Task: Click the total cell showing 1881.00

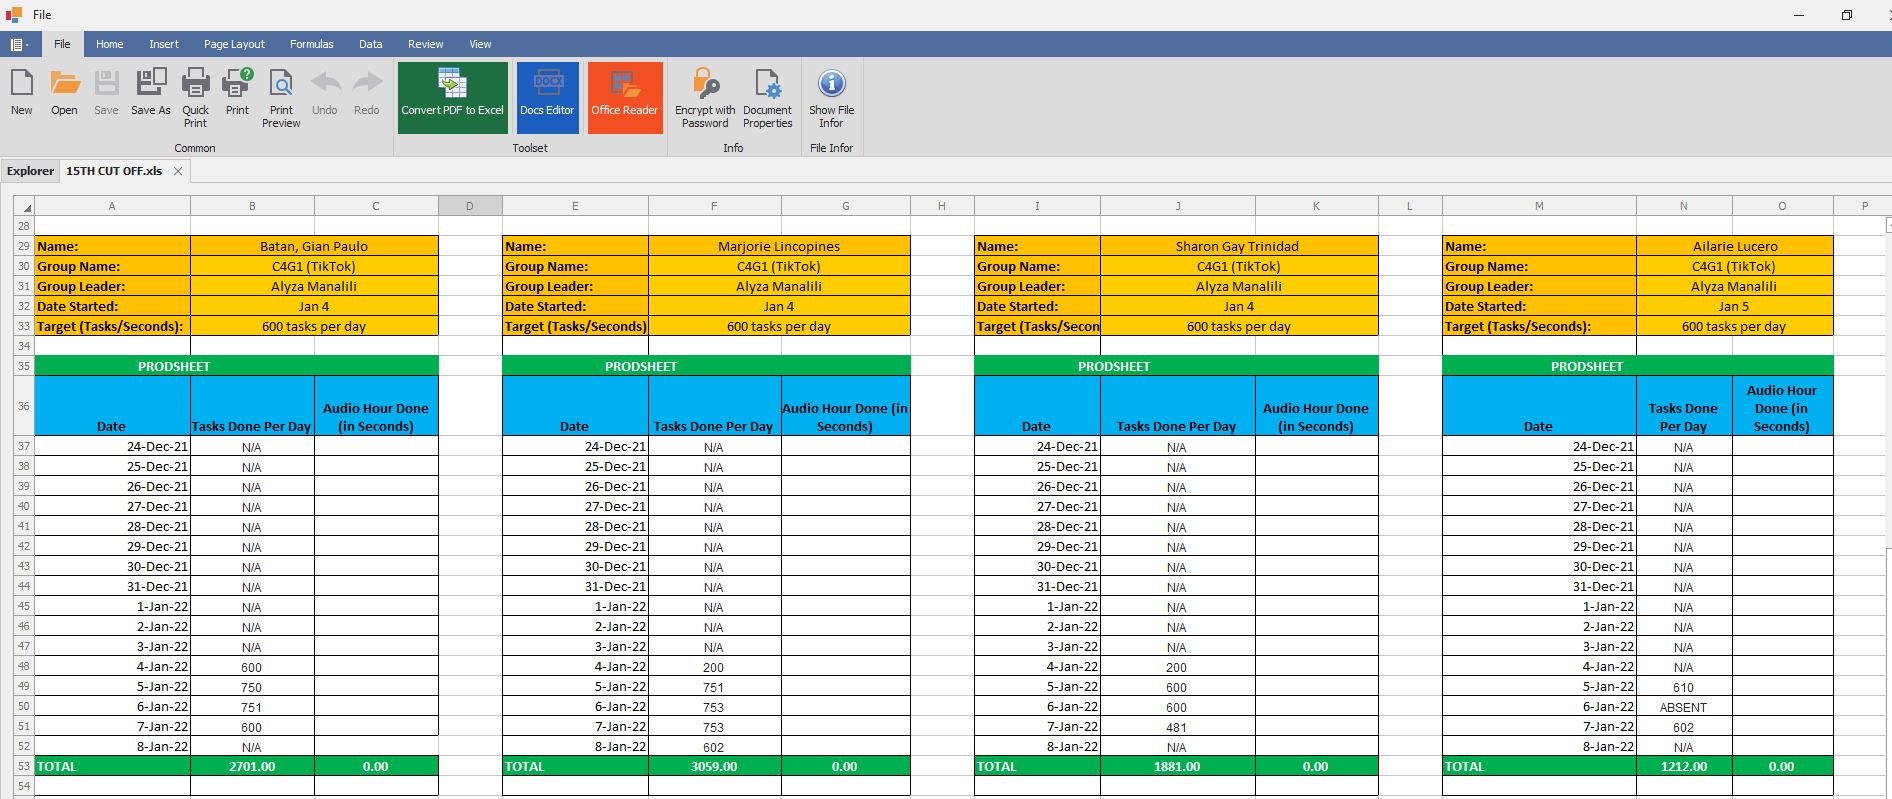Action: tap(1177, 766)
